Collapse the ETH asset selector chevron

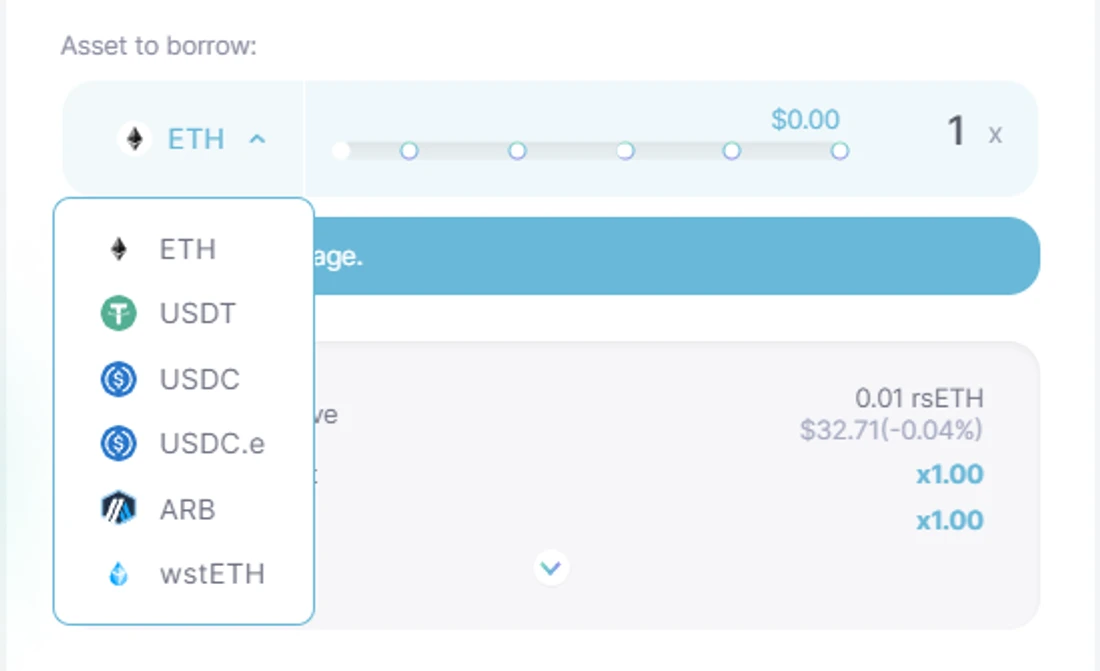pyautogui.click(x=257, y=139)
